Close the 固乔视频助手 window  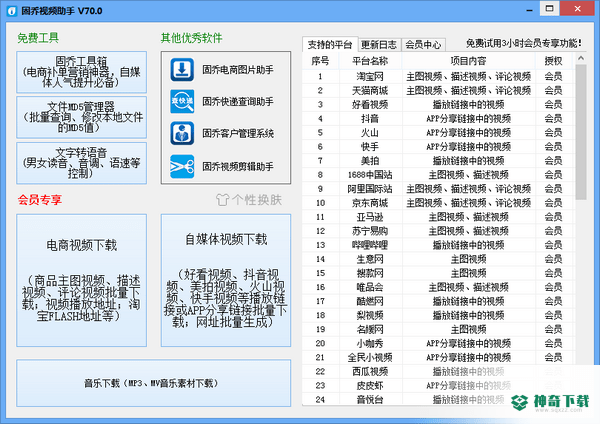tap(577, 8)
